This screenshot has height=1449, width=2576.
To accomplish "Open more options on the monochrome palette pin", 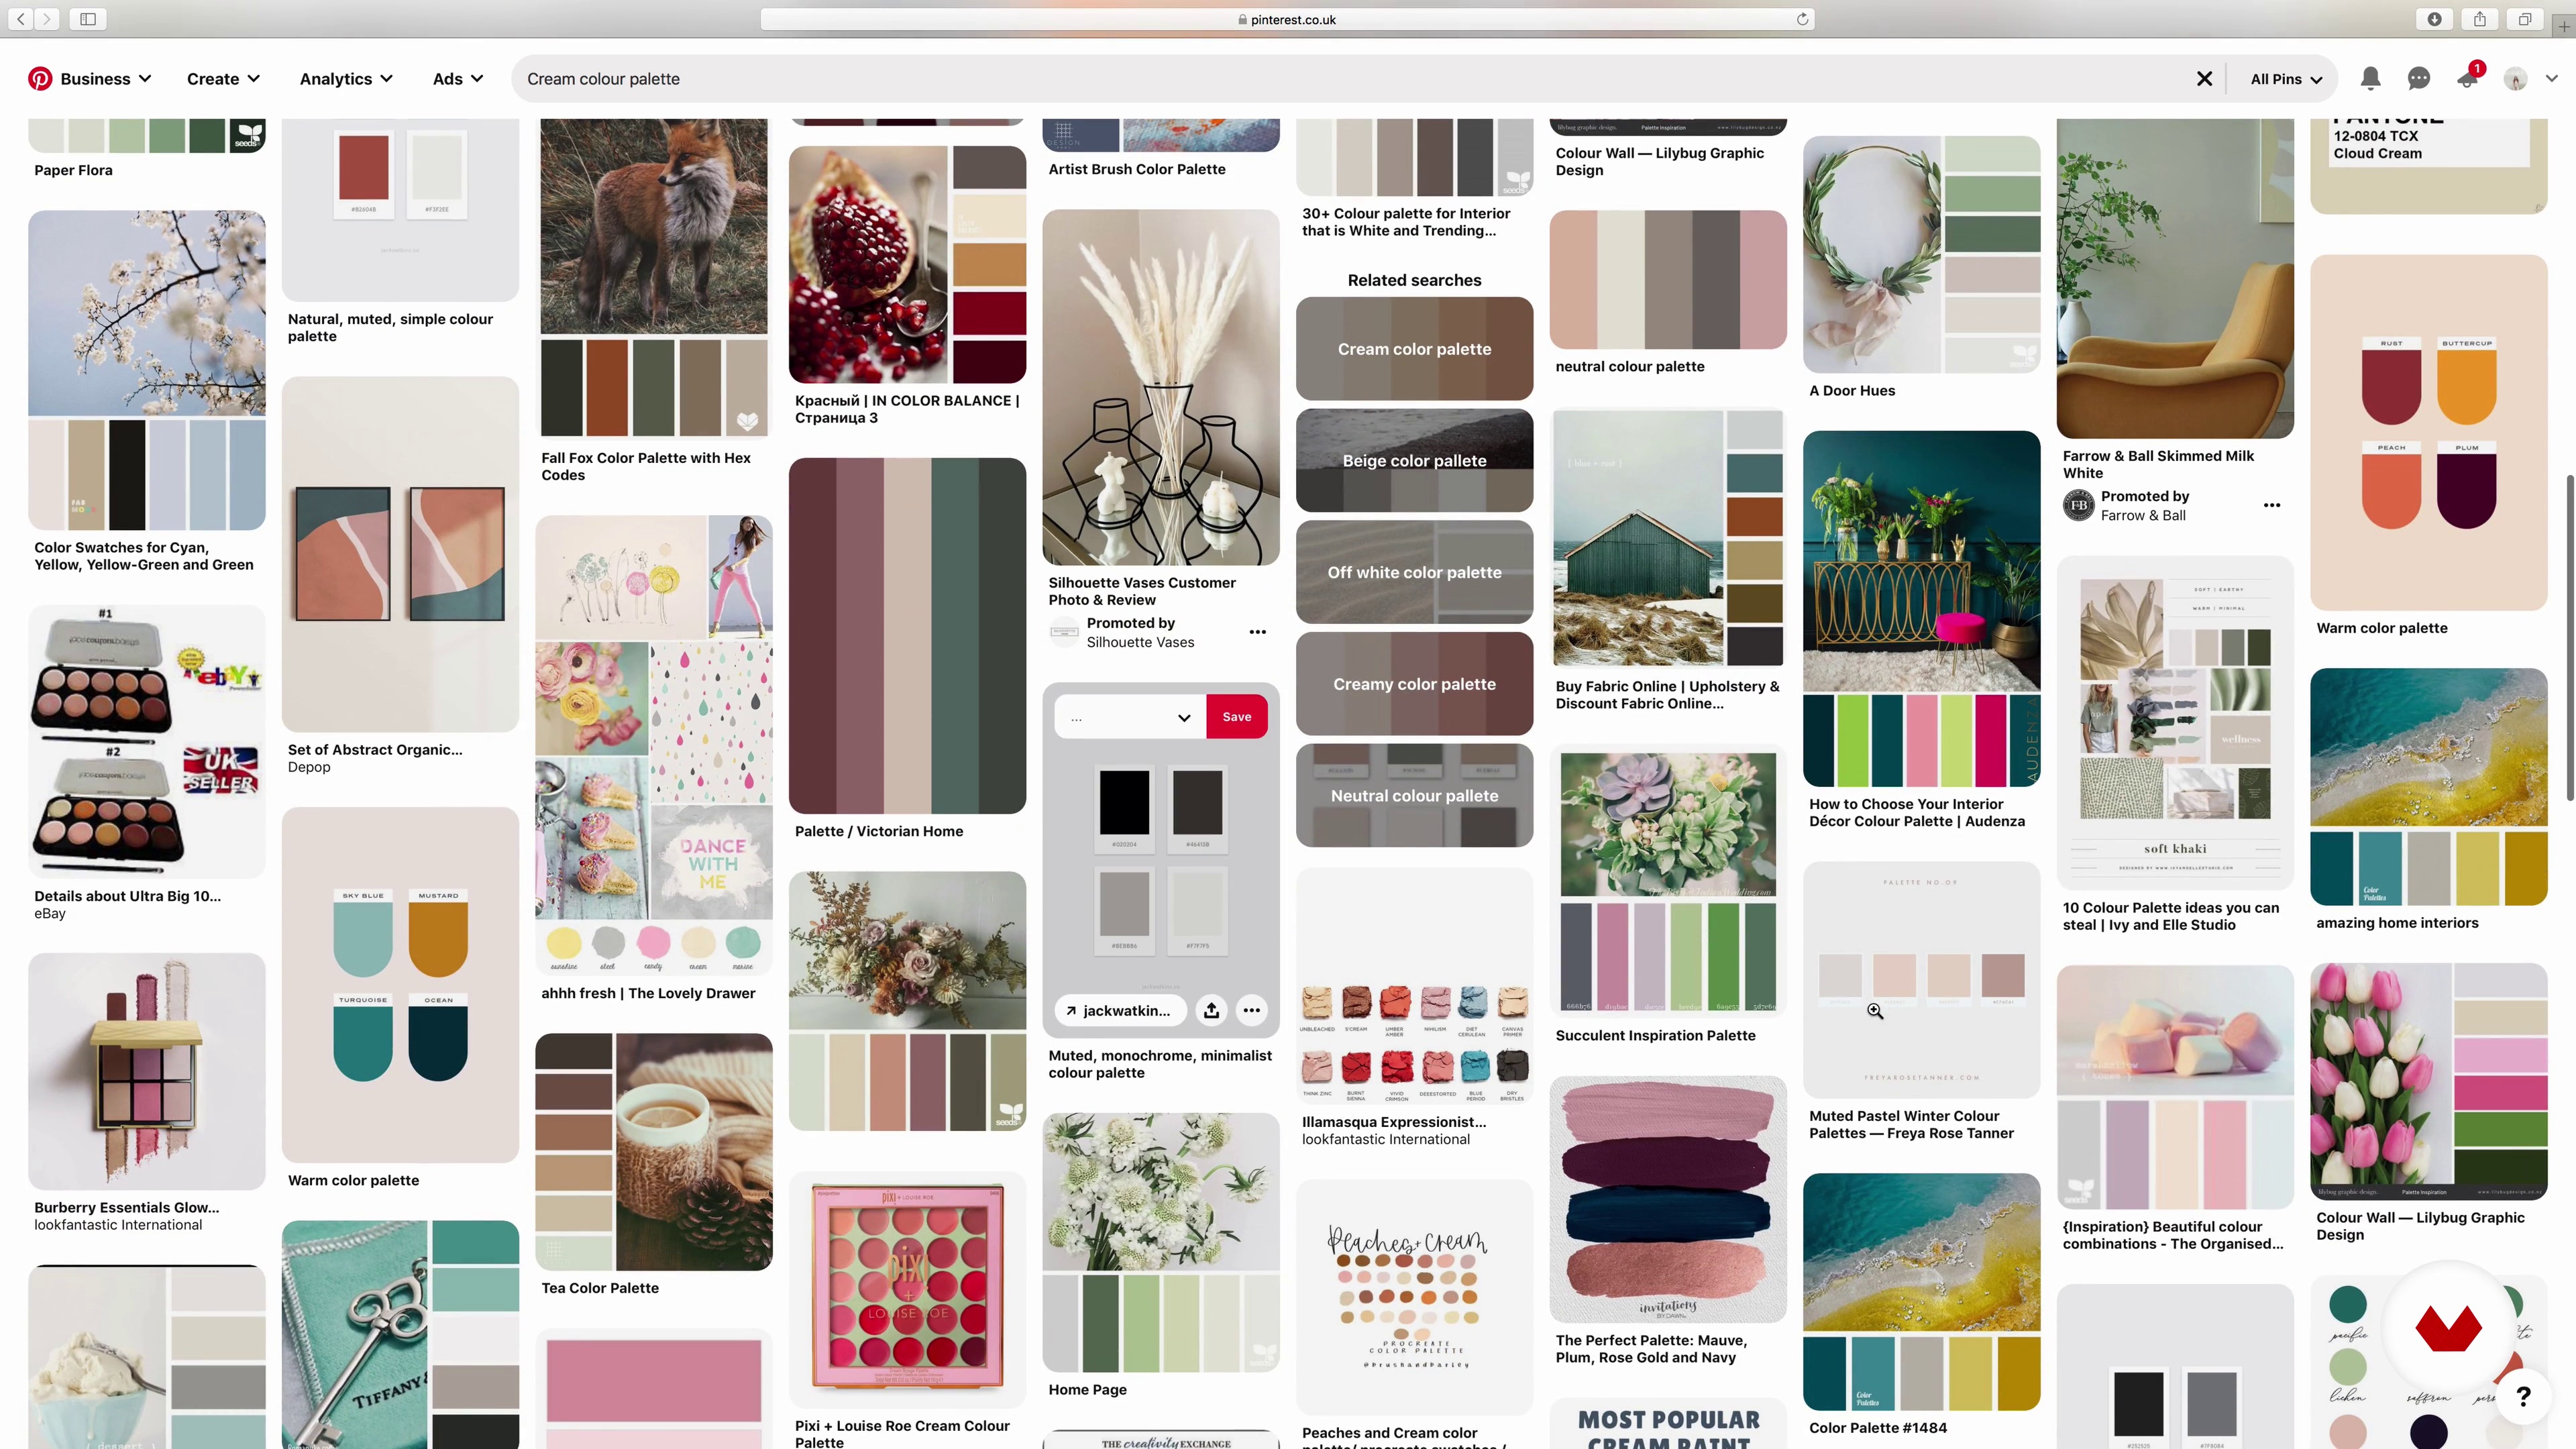I will point(1251,1010).
